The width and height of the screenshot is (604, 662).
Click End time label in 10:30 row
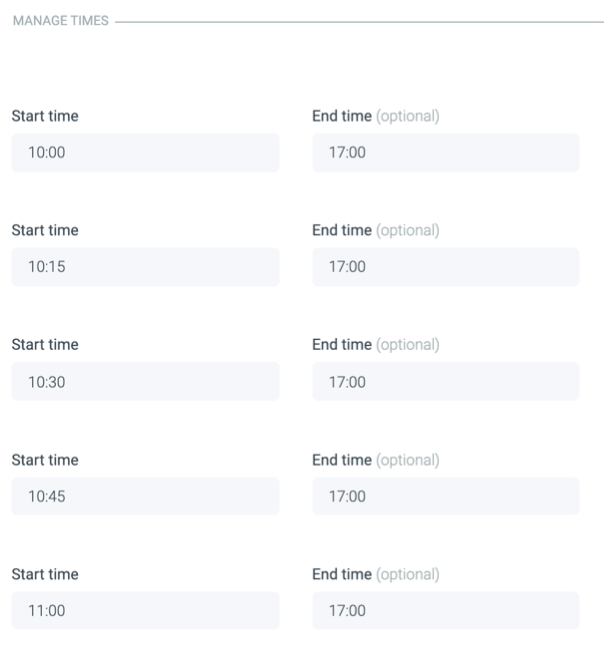click(342, 345)
